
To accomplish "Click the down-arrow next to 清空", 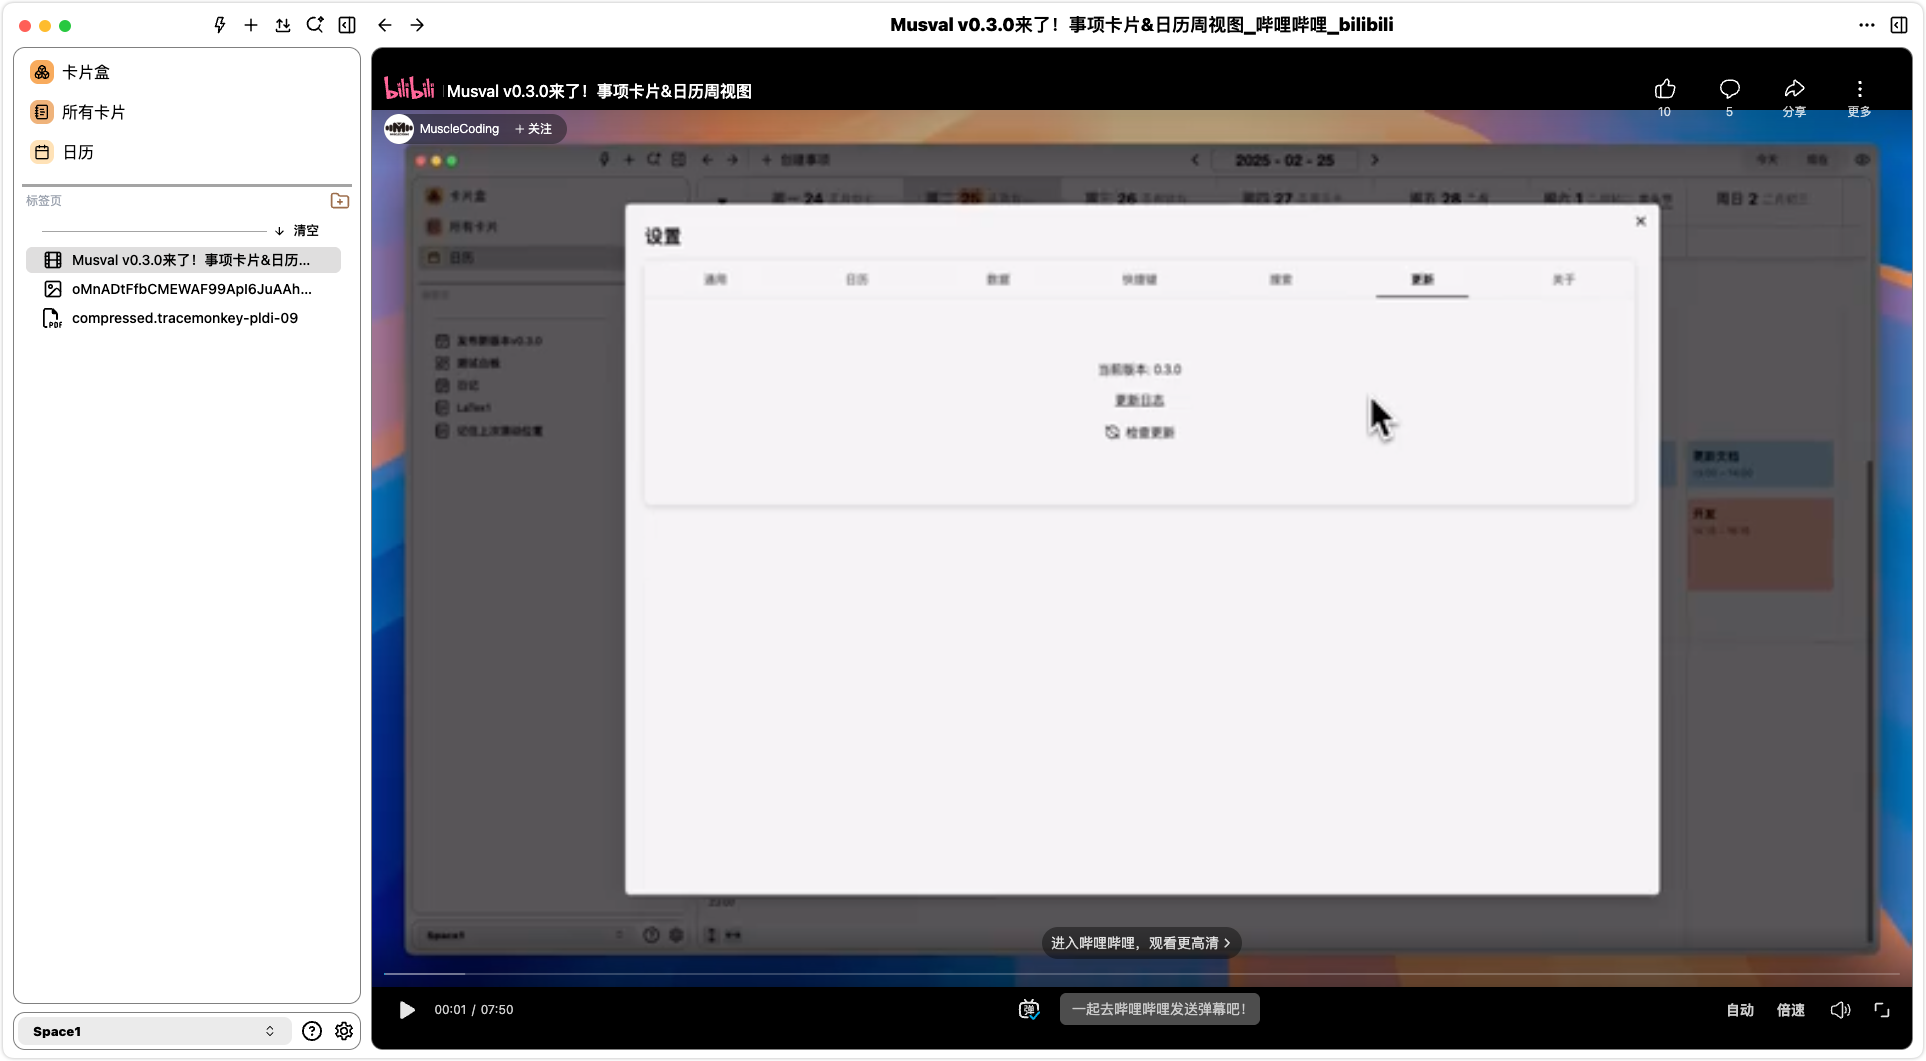I will pos(279,231).
